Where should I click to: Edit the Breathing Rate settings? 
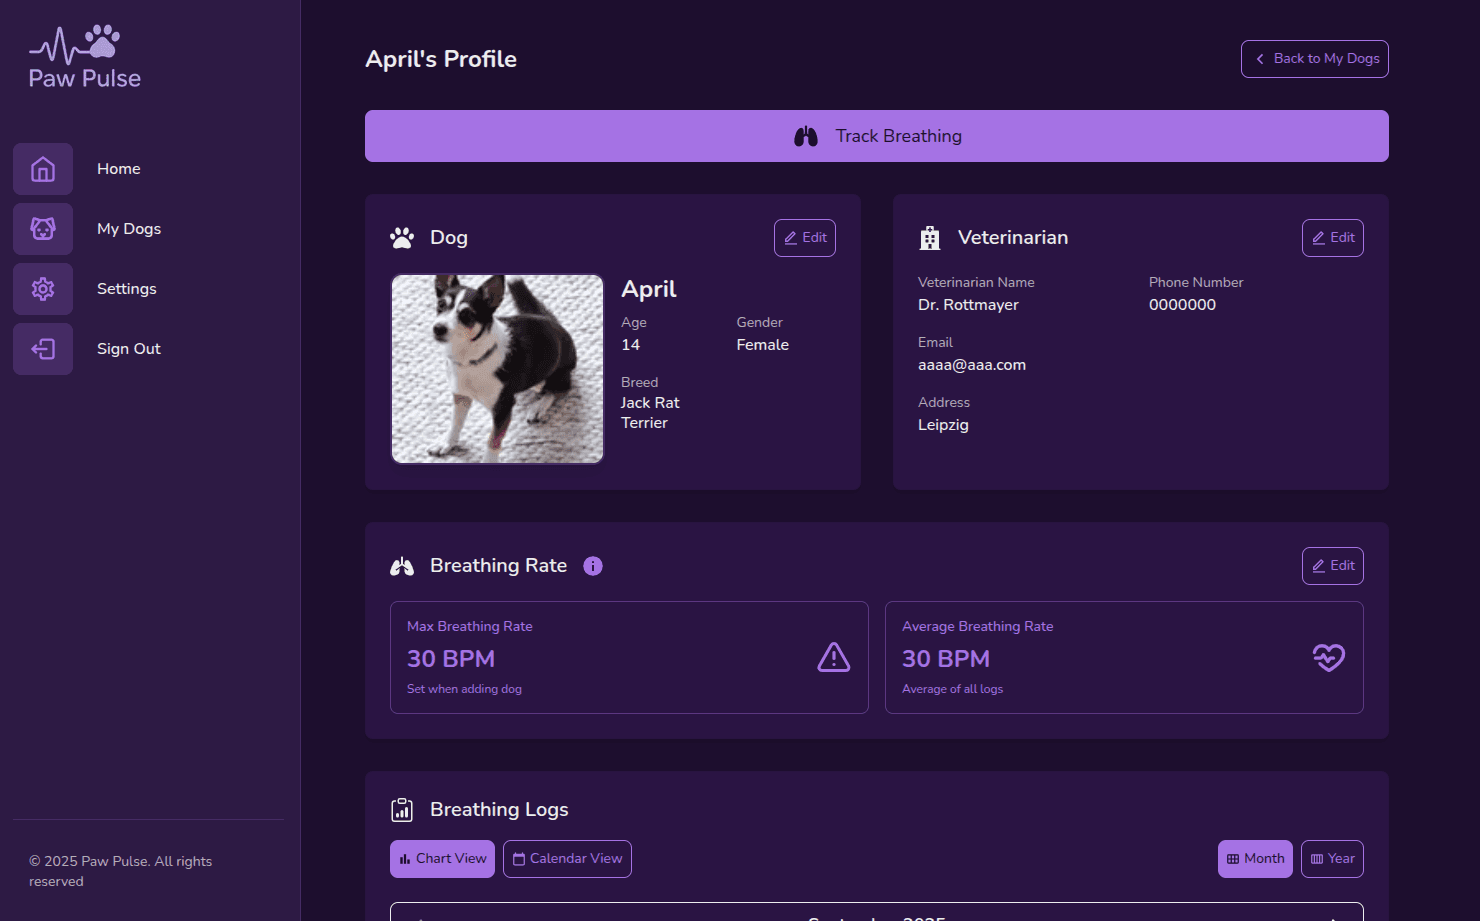tap(1332, 566)
